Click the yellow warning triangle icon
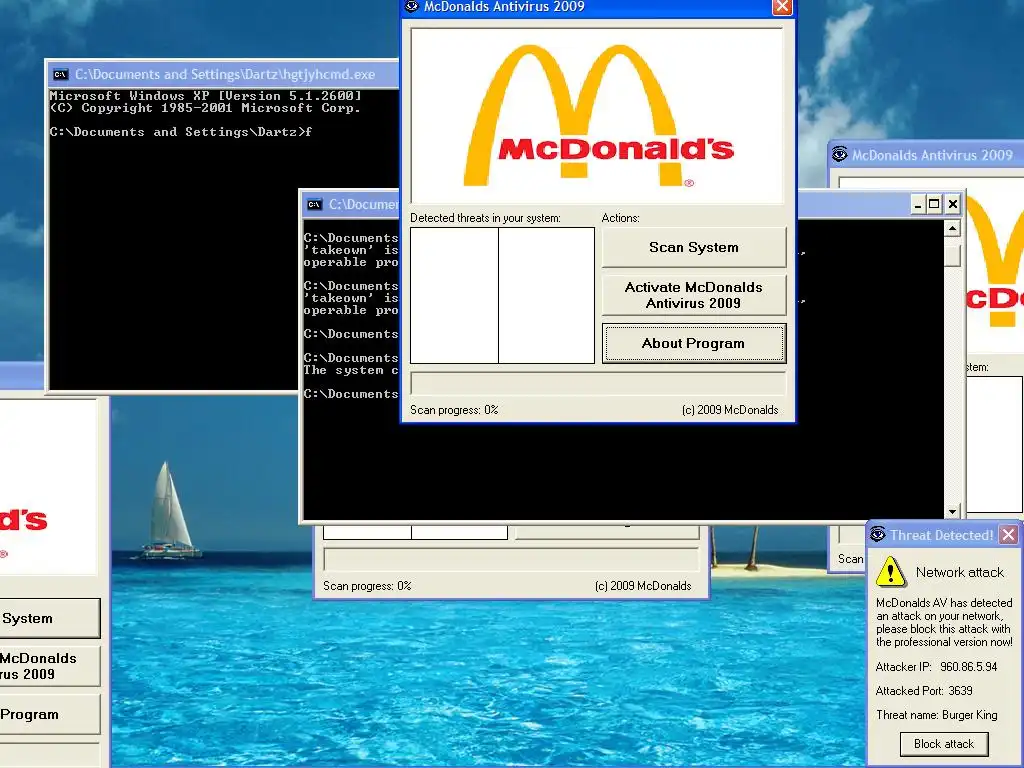Screen dimensions: 1024x768 (890, 571)
